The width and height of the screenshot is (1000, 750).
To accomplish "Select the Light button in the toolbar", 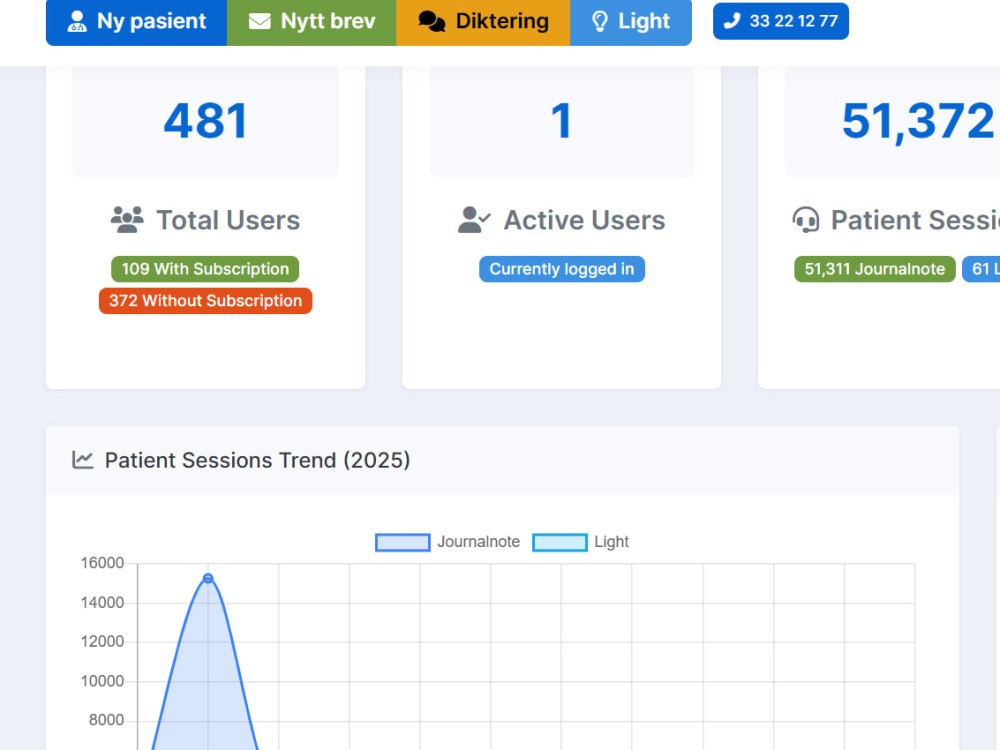I will click(x=631, y=22).
